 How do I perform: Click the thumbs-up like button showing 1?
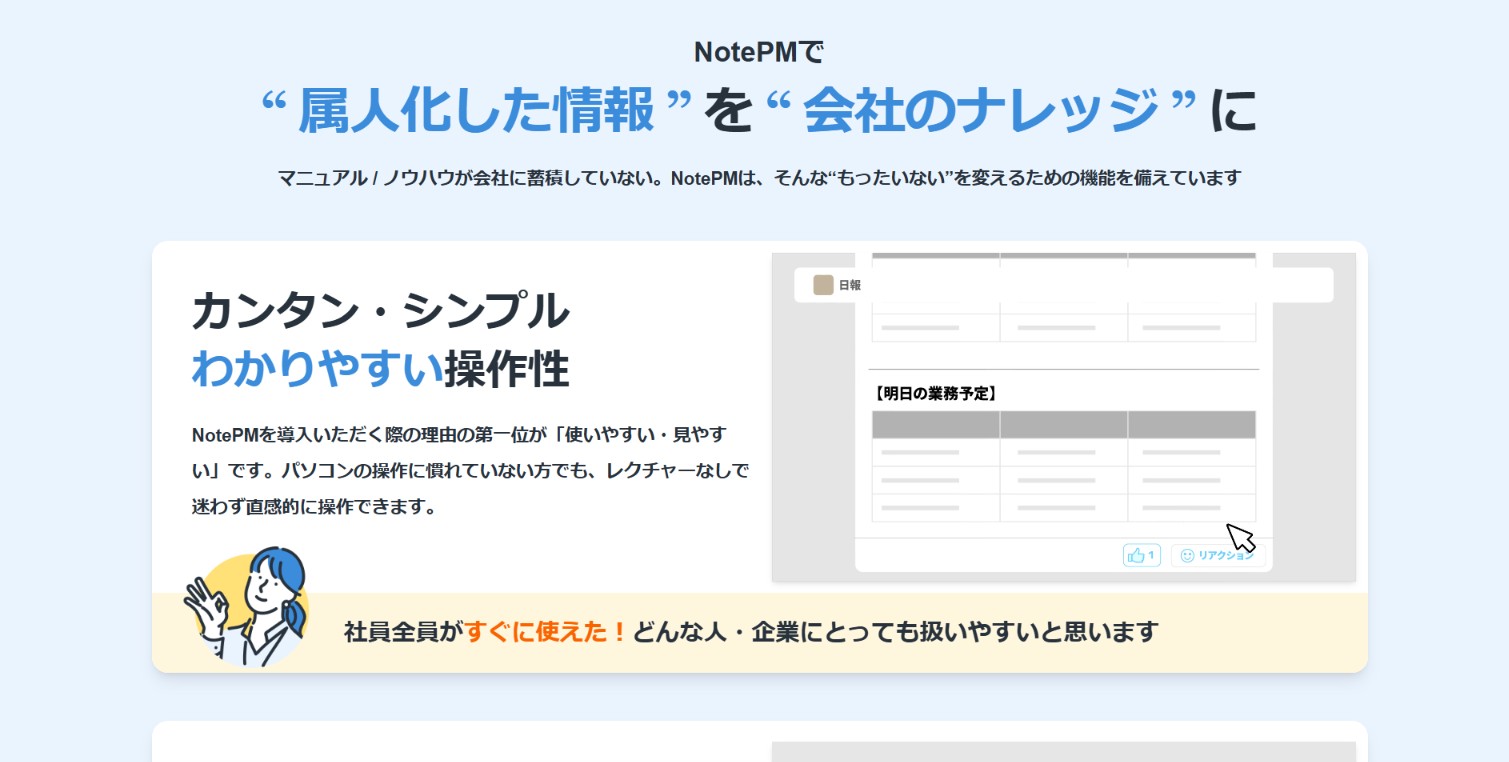tap(1141, 555)
